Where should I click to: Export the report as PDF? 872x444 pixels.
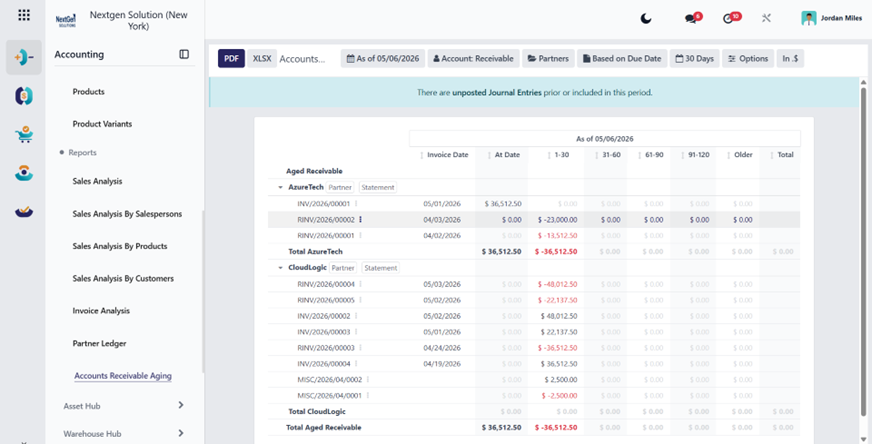(231, 58)
